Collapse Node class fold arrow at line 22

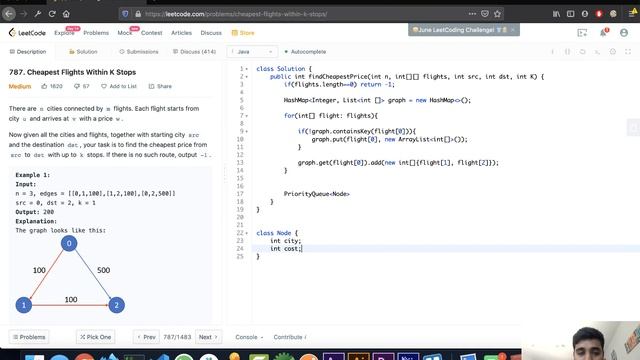(x=247, y=233)
